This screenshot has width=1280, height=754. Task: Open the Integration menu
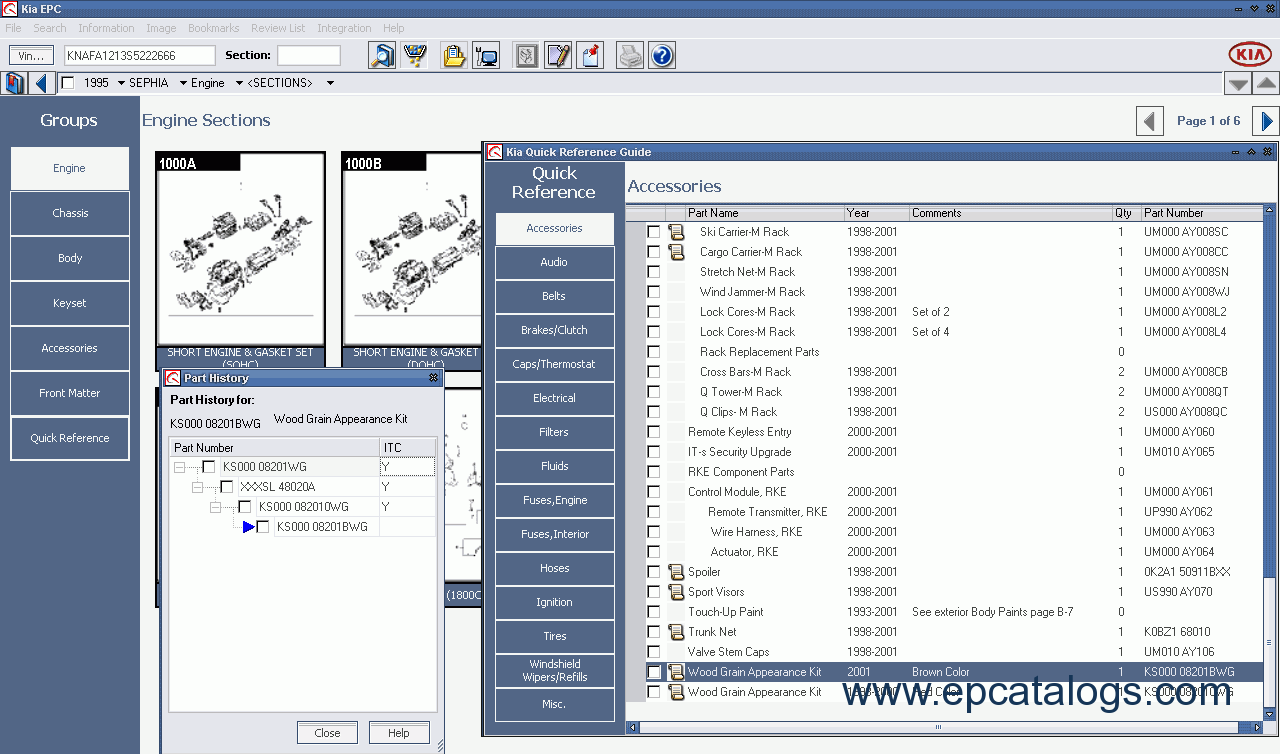344,28
